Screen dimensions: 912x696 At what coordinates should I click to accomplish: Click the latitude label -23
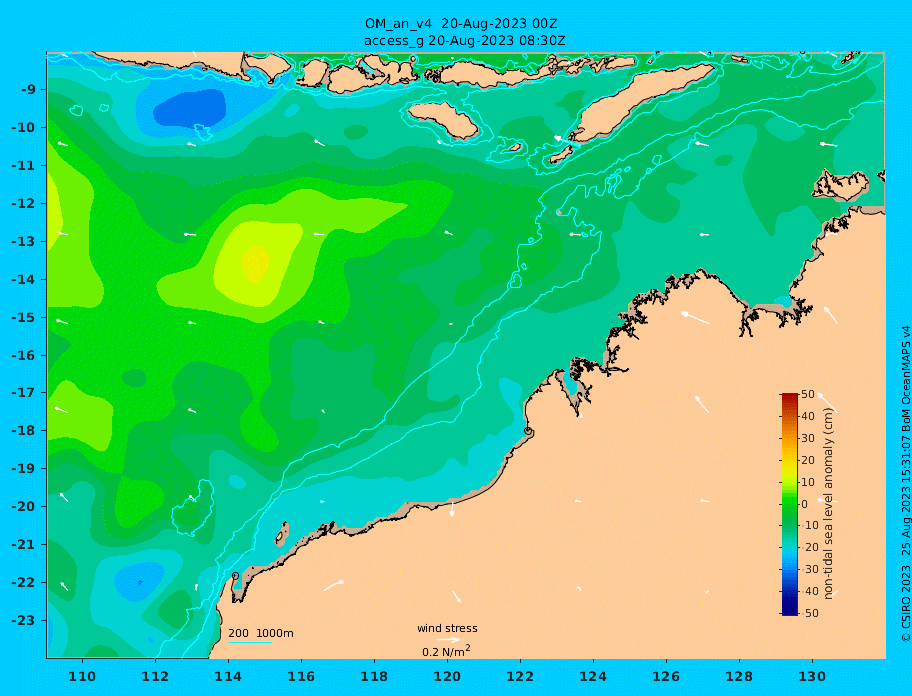(x=23, y=620)
